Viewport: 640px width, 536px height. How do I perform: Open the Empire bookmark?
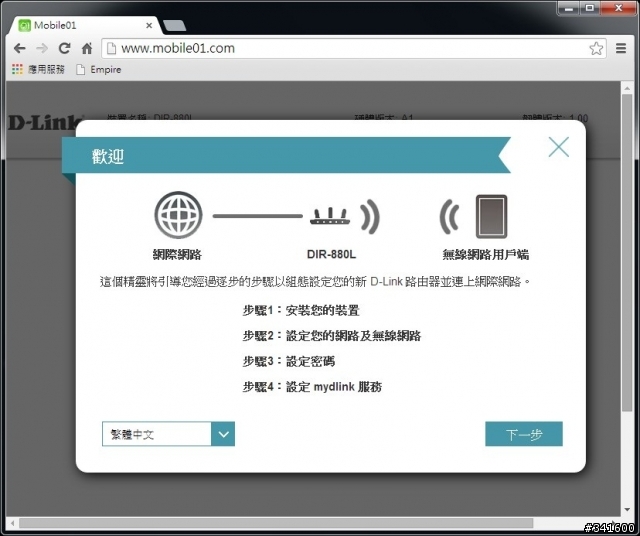tap(99, 70)
